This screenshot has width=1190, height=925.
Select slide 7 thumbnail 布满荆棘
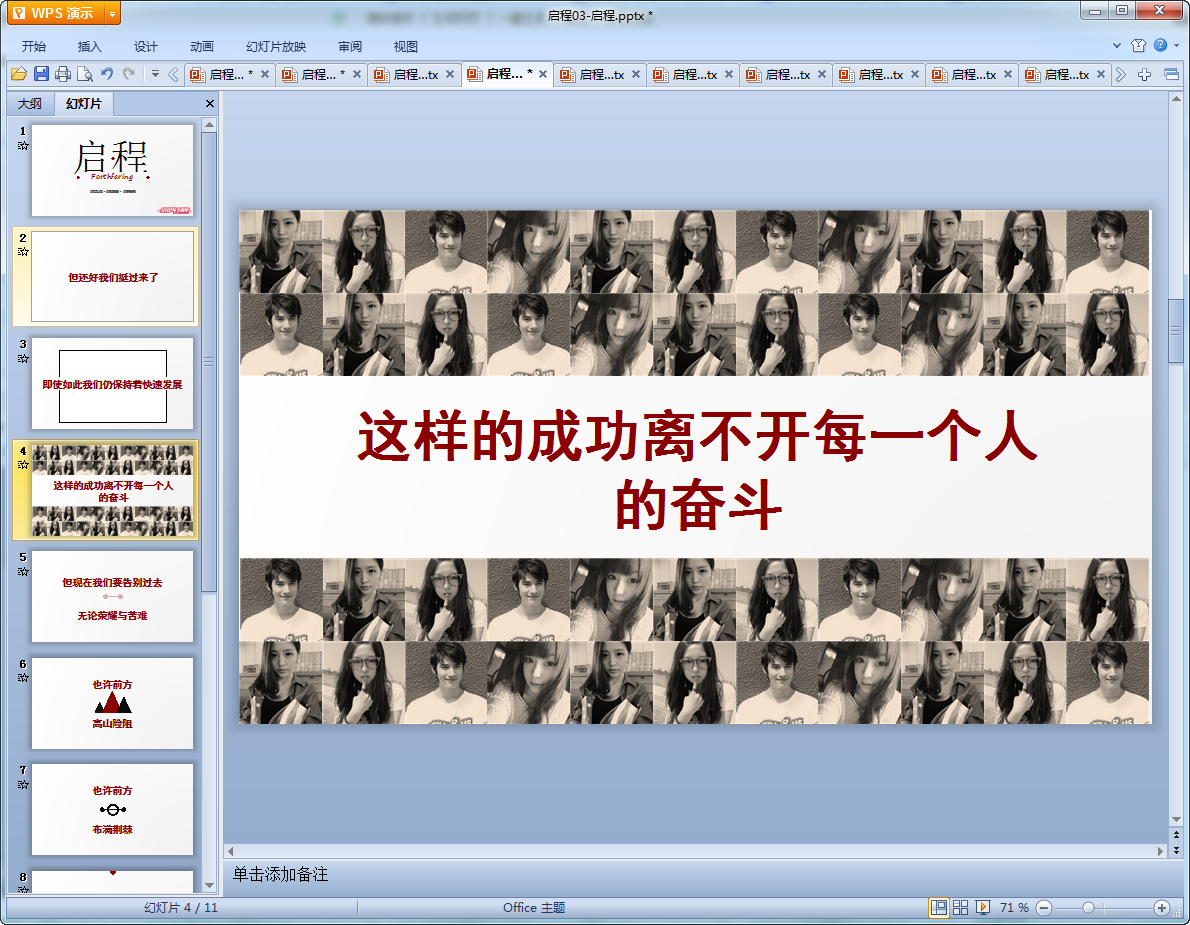pos(112,810)
